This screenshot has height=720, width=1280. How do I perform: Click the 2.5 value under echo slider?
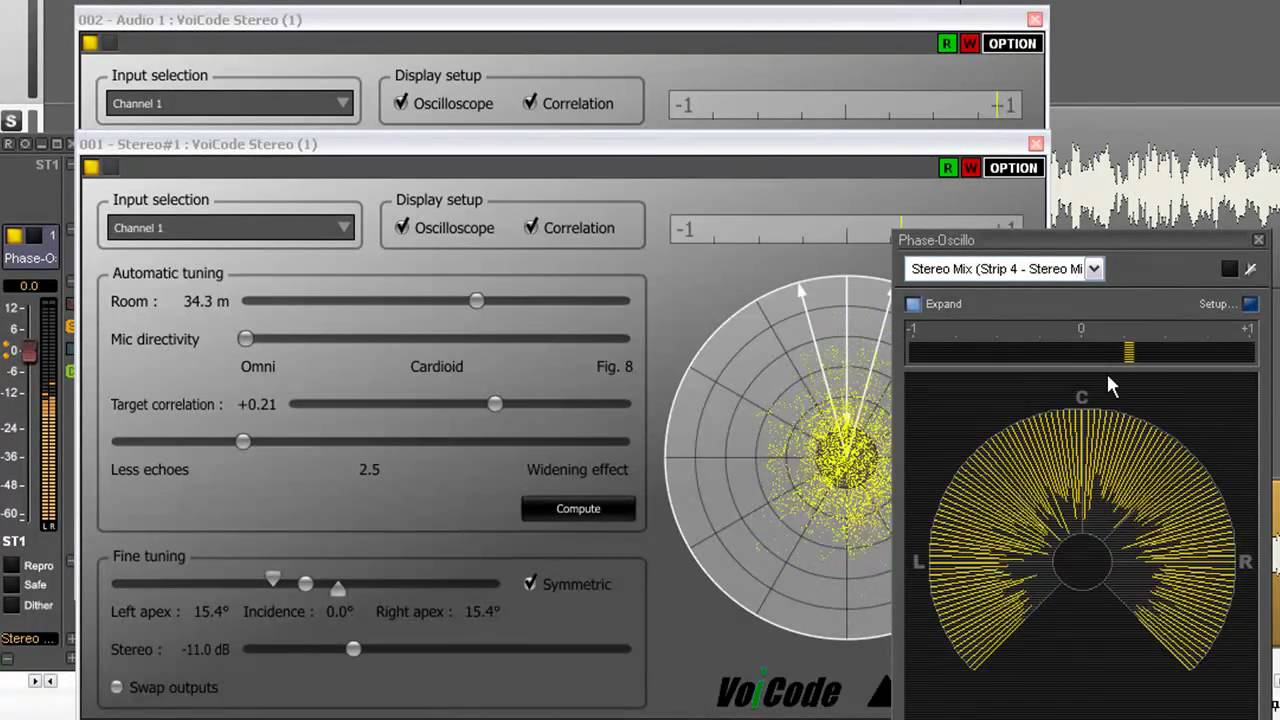pyautogui.click(x=369, y=469)
